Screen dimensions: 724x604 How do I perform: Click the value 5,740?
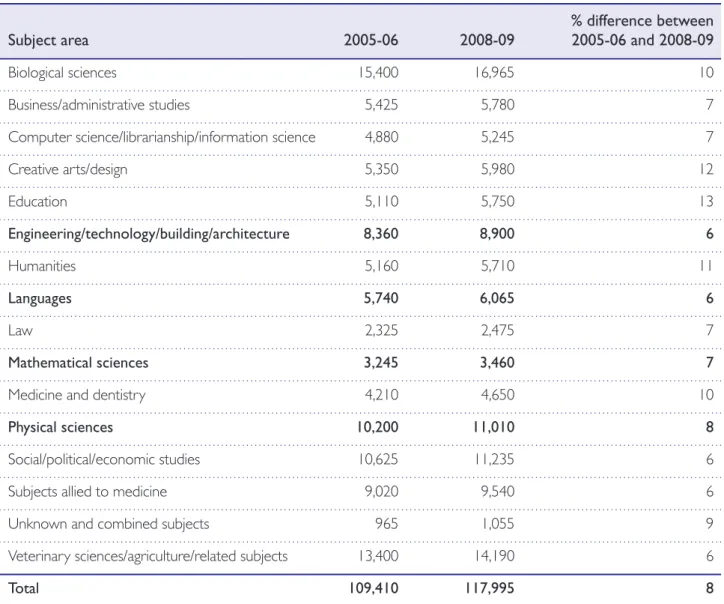[x=381, y=298]
